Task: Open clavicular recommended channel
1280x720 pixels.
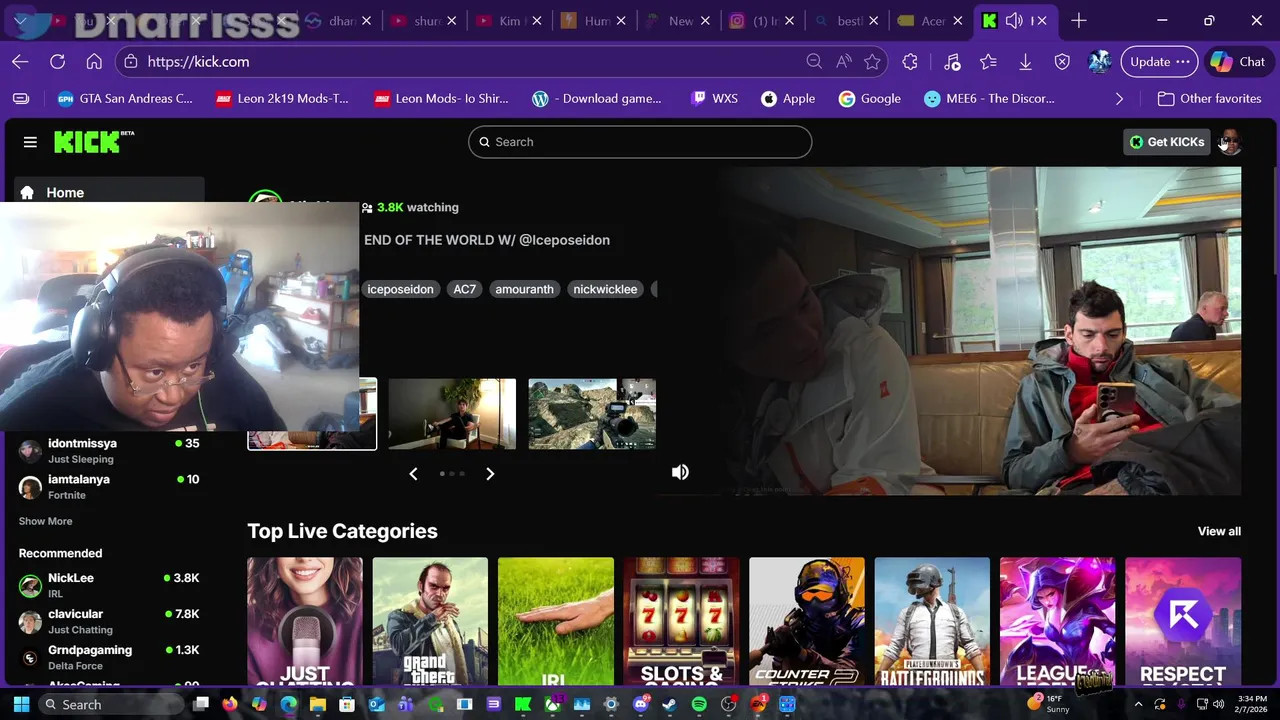Action: click(110, 621)
